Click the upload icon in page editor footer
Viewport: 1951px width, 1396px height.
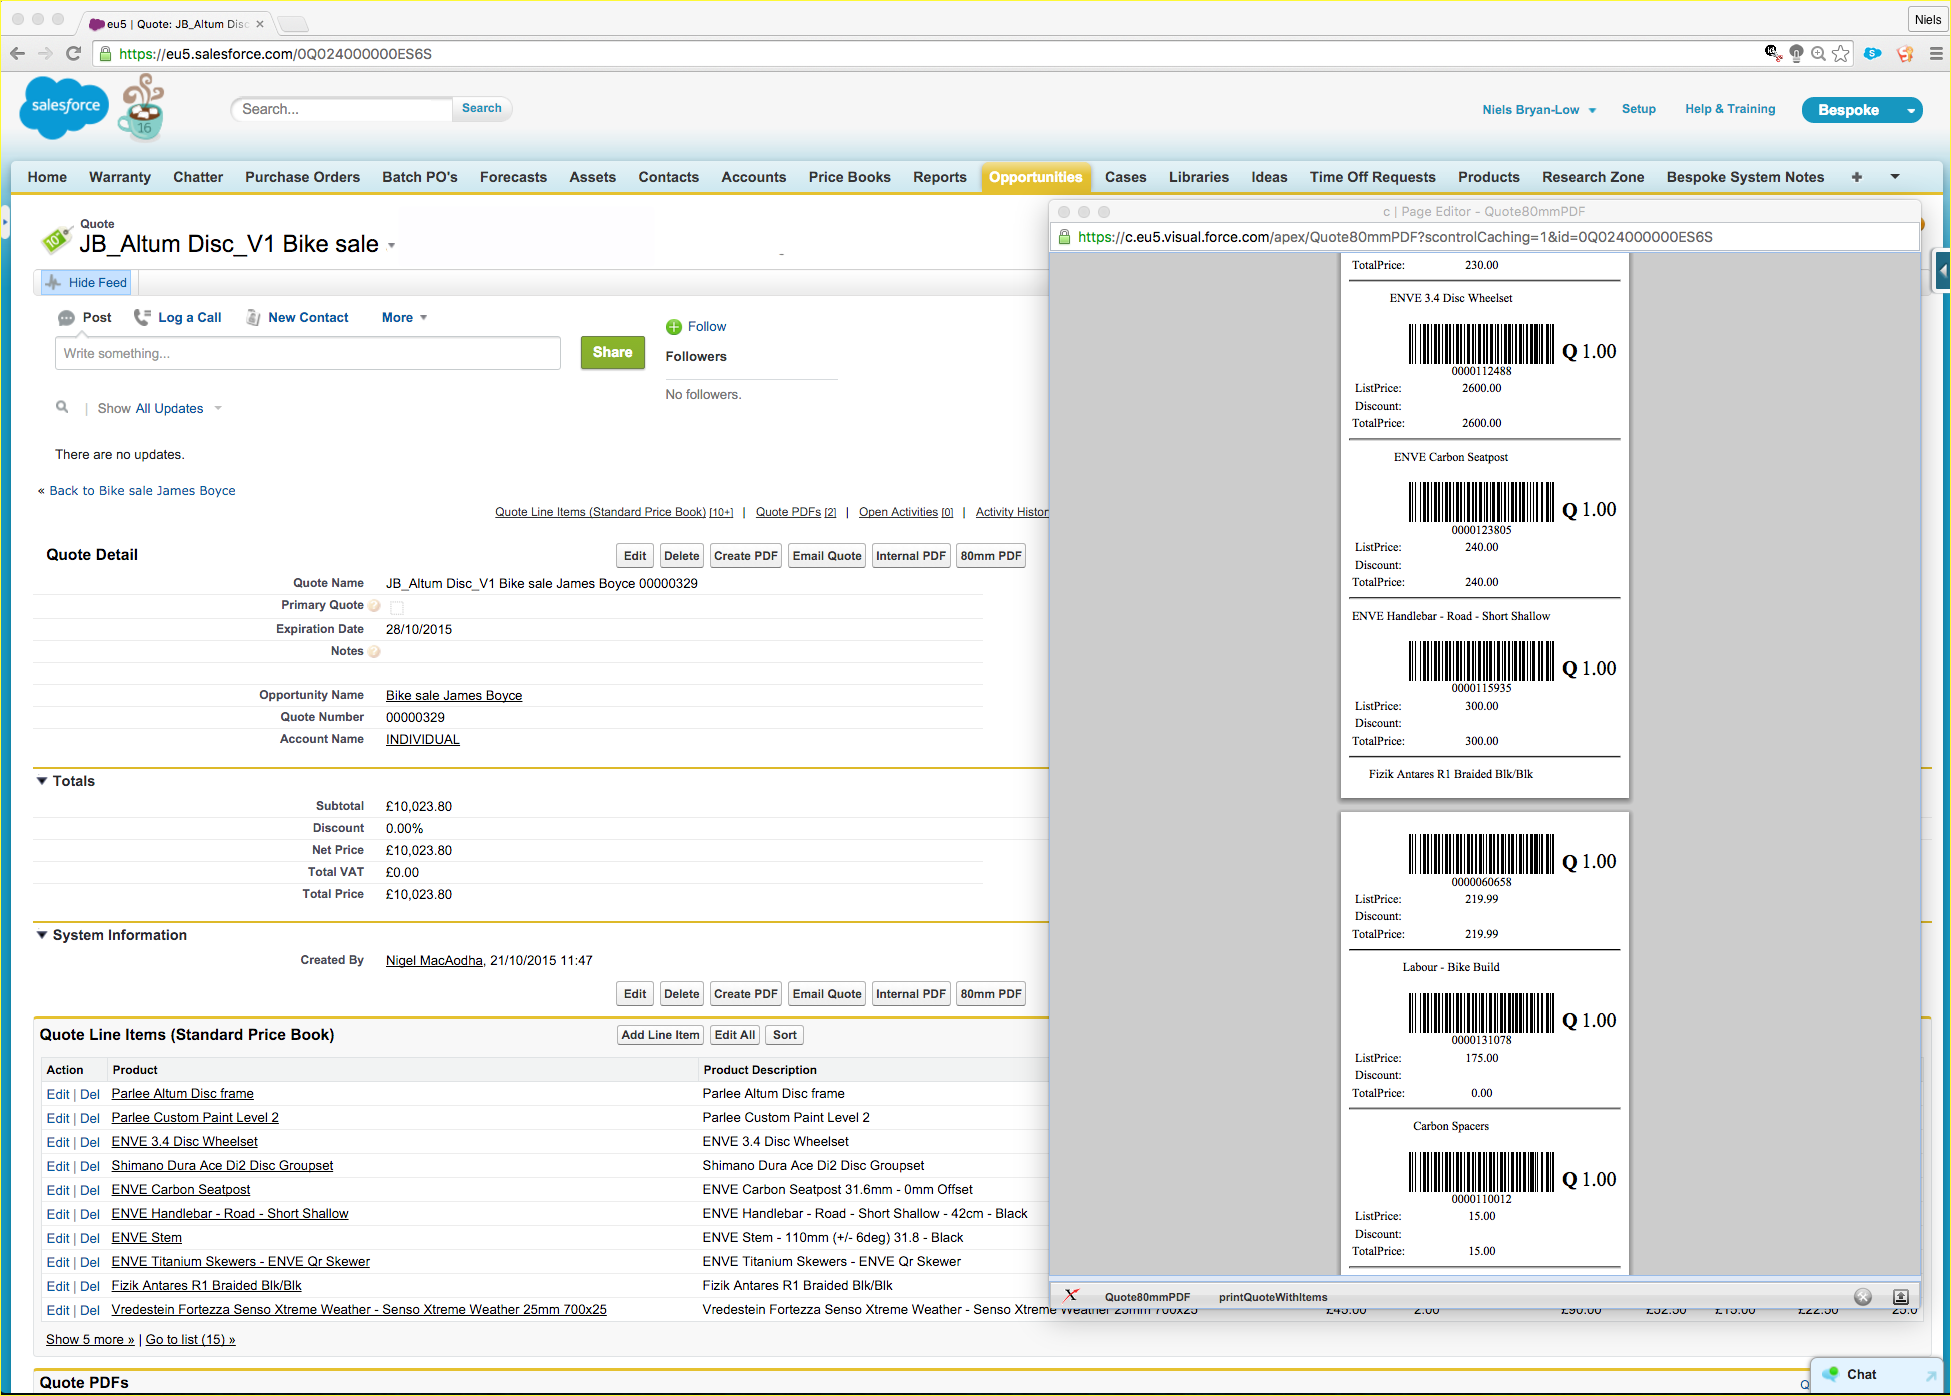click(x=1901, y=1297)
